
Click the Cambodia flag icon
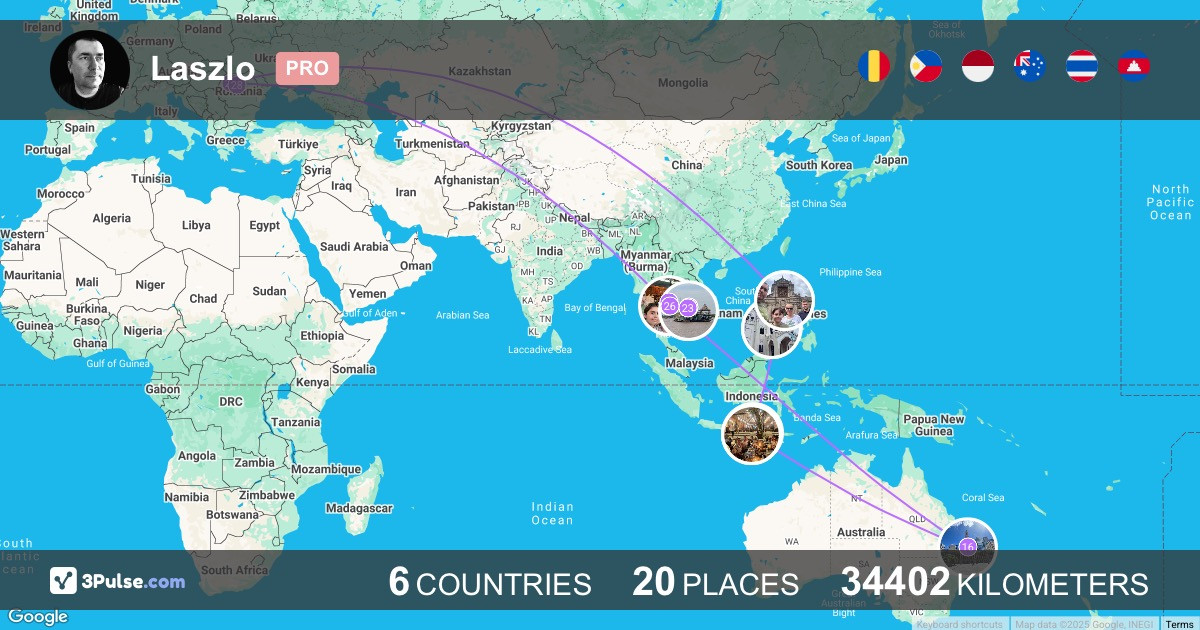(1134, 67)
